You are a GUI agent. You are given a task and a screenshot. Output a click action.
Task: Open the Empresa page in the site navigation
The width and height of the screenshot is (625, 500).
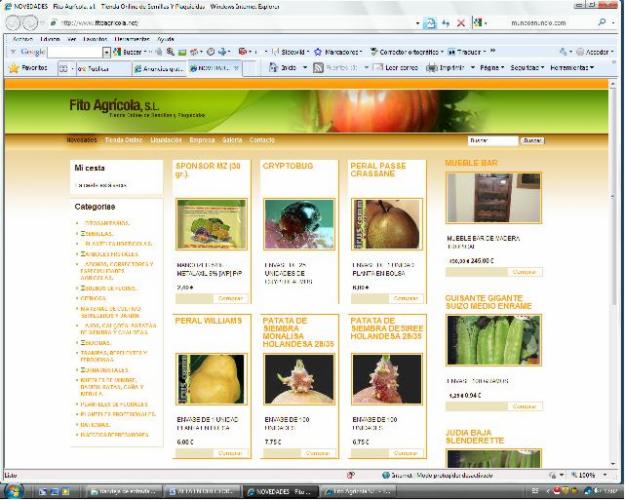coord(202,140)
